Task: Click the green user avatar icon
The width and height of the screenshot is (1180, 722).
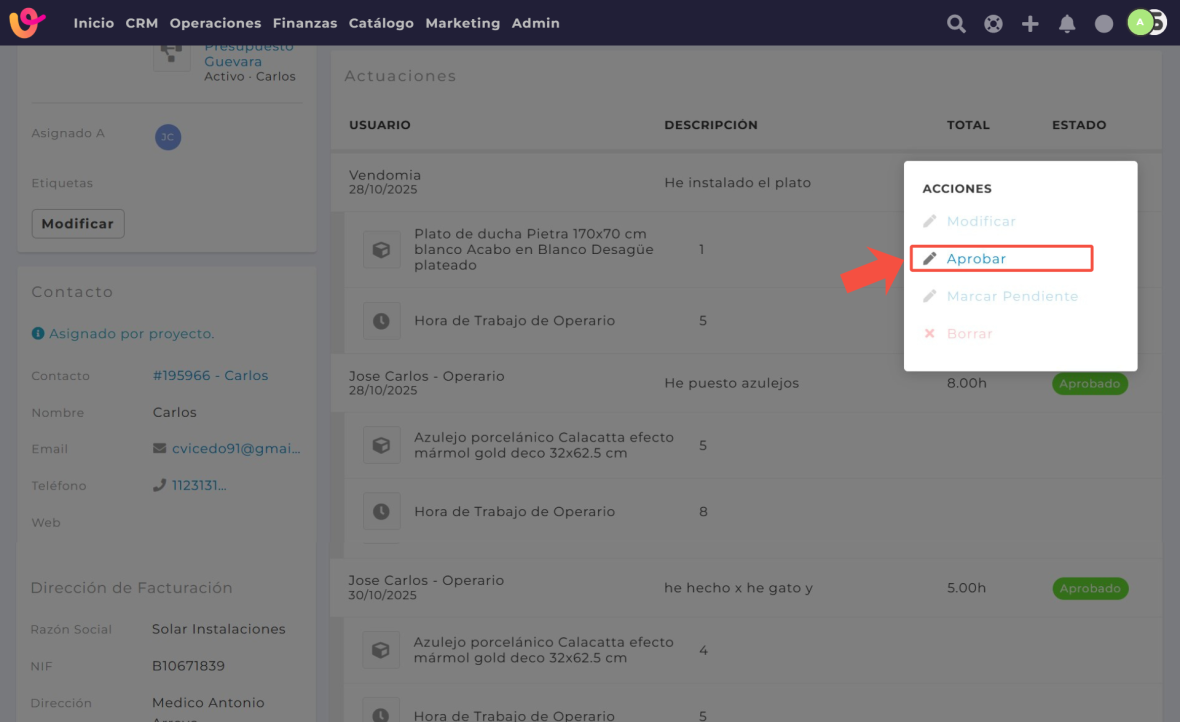Action: tap(1140, 22)
